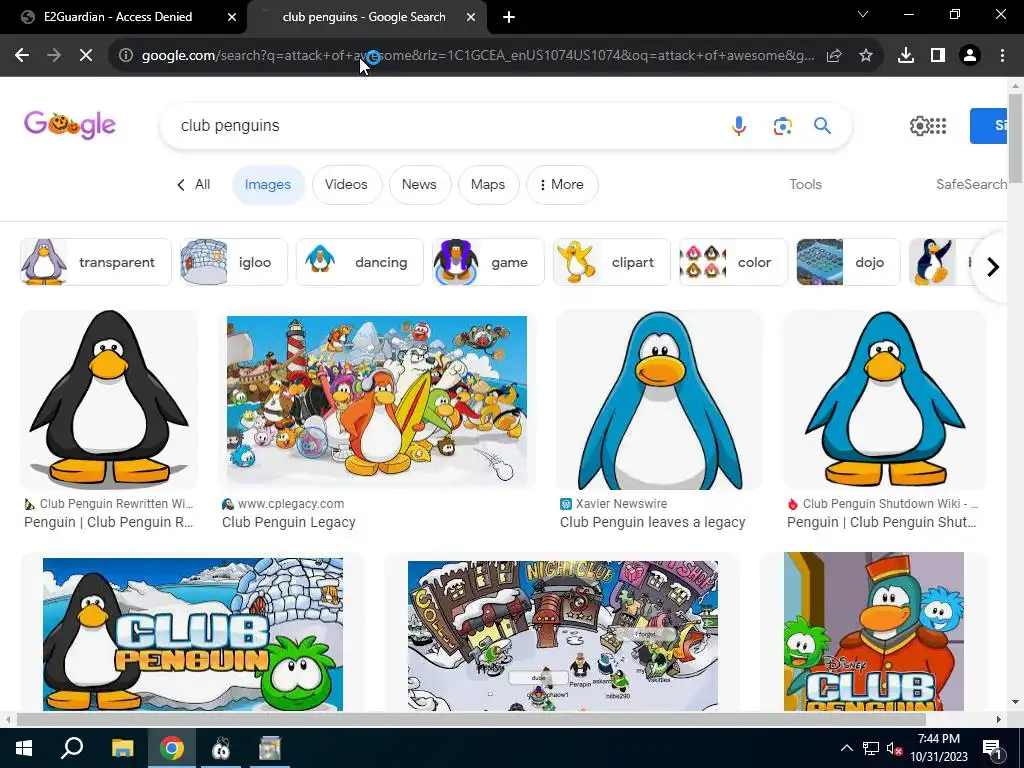Open the Club Penguin logo igloo image
Viewport: 1024px width, 768px height.
(x=193, y=632)
